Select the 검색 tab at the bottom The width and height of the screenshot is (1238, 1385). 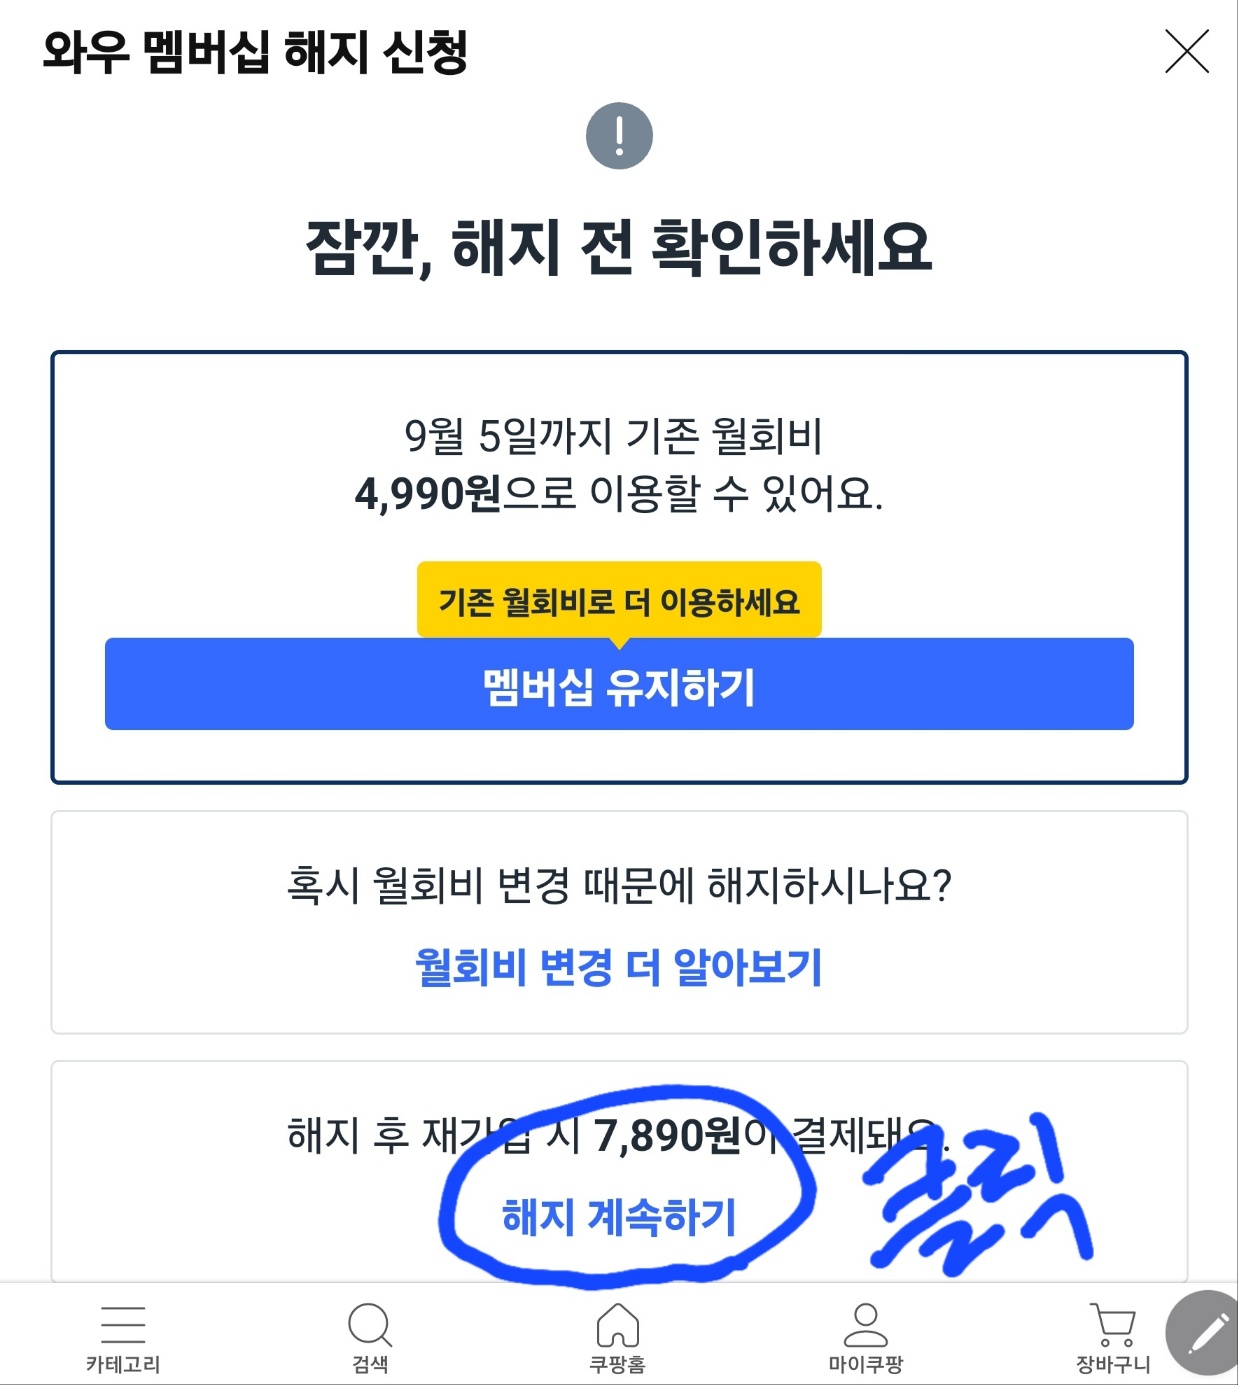[x=369, y=1360]
